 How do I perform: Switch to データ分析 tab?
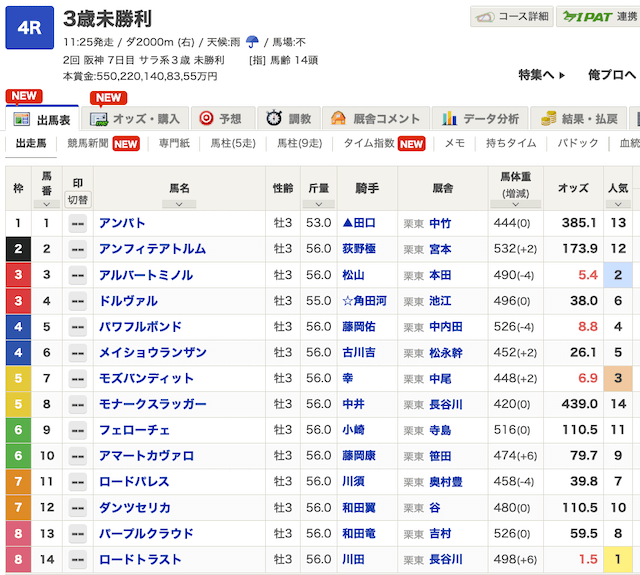480,119
